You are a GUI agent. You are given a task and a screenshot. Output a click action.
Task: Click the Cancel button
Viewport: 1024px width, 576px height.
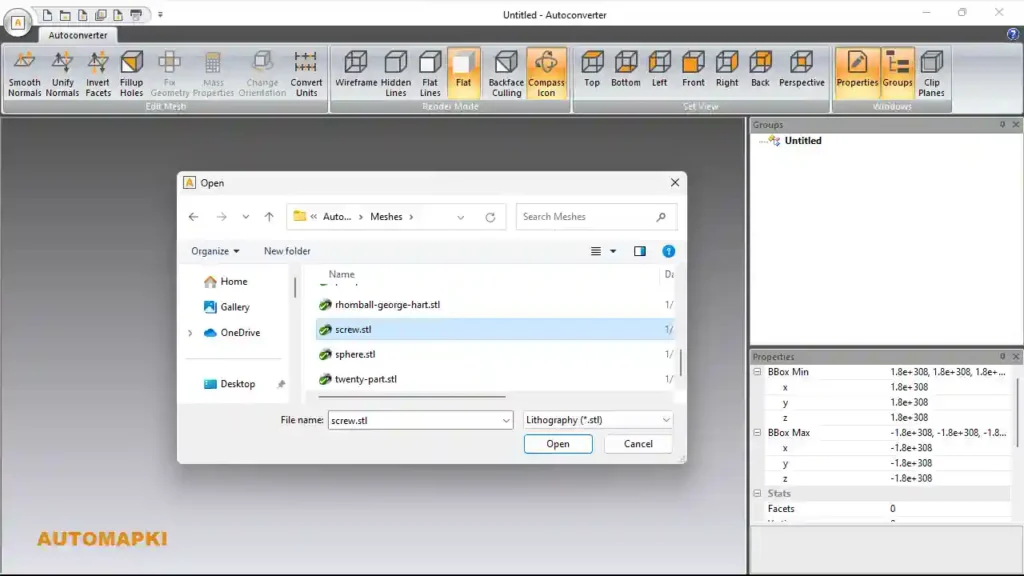[638, 444]
